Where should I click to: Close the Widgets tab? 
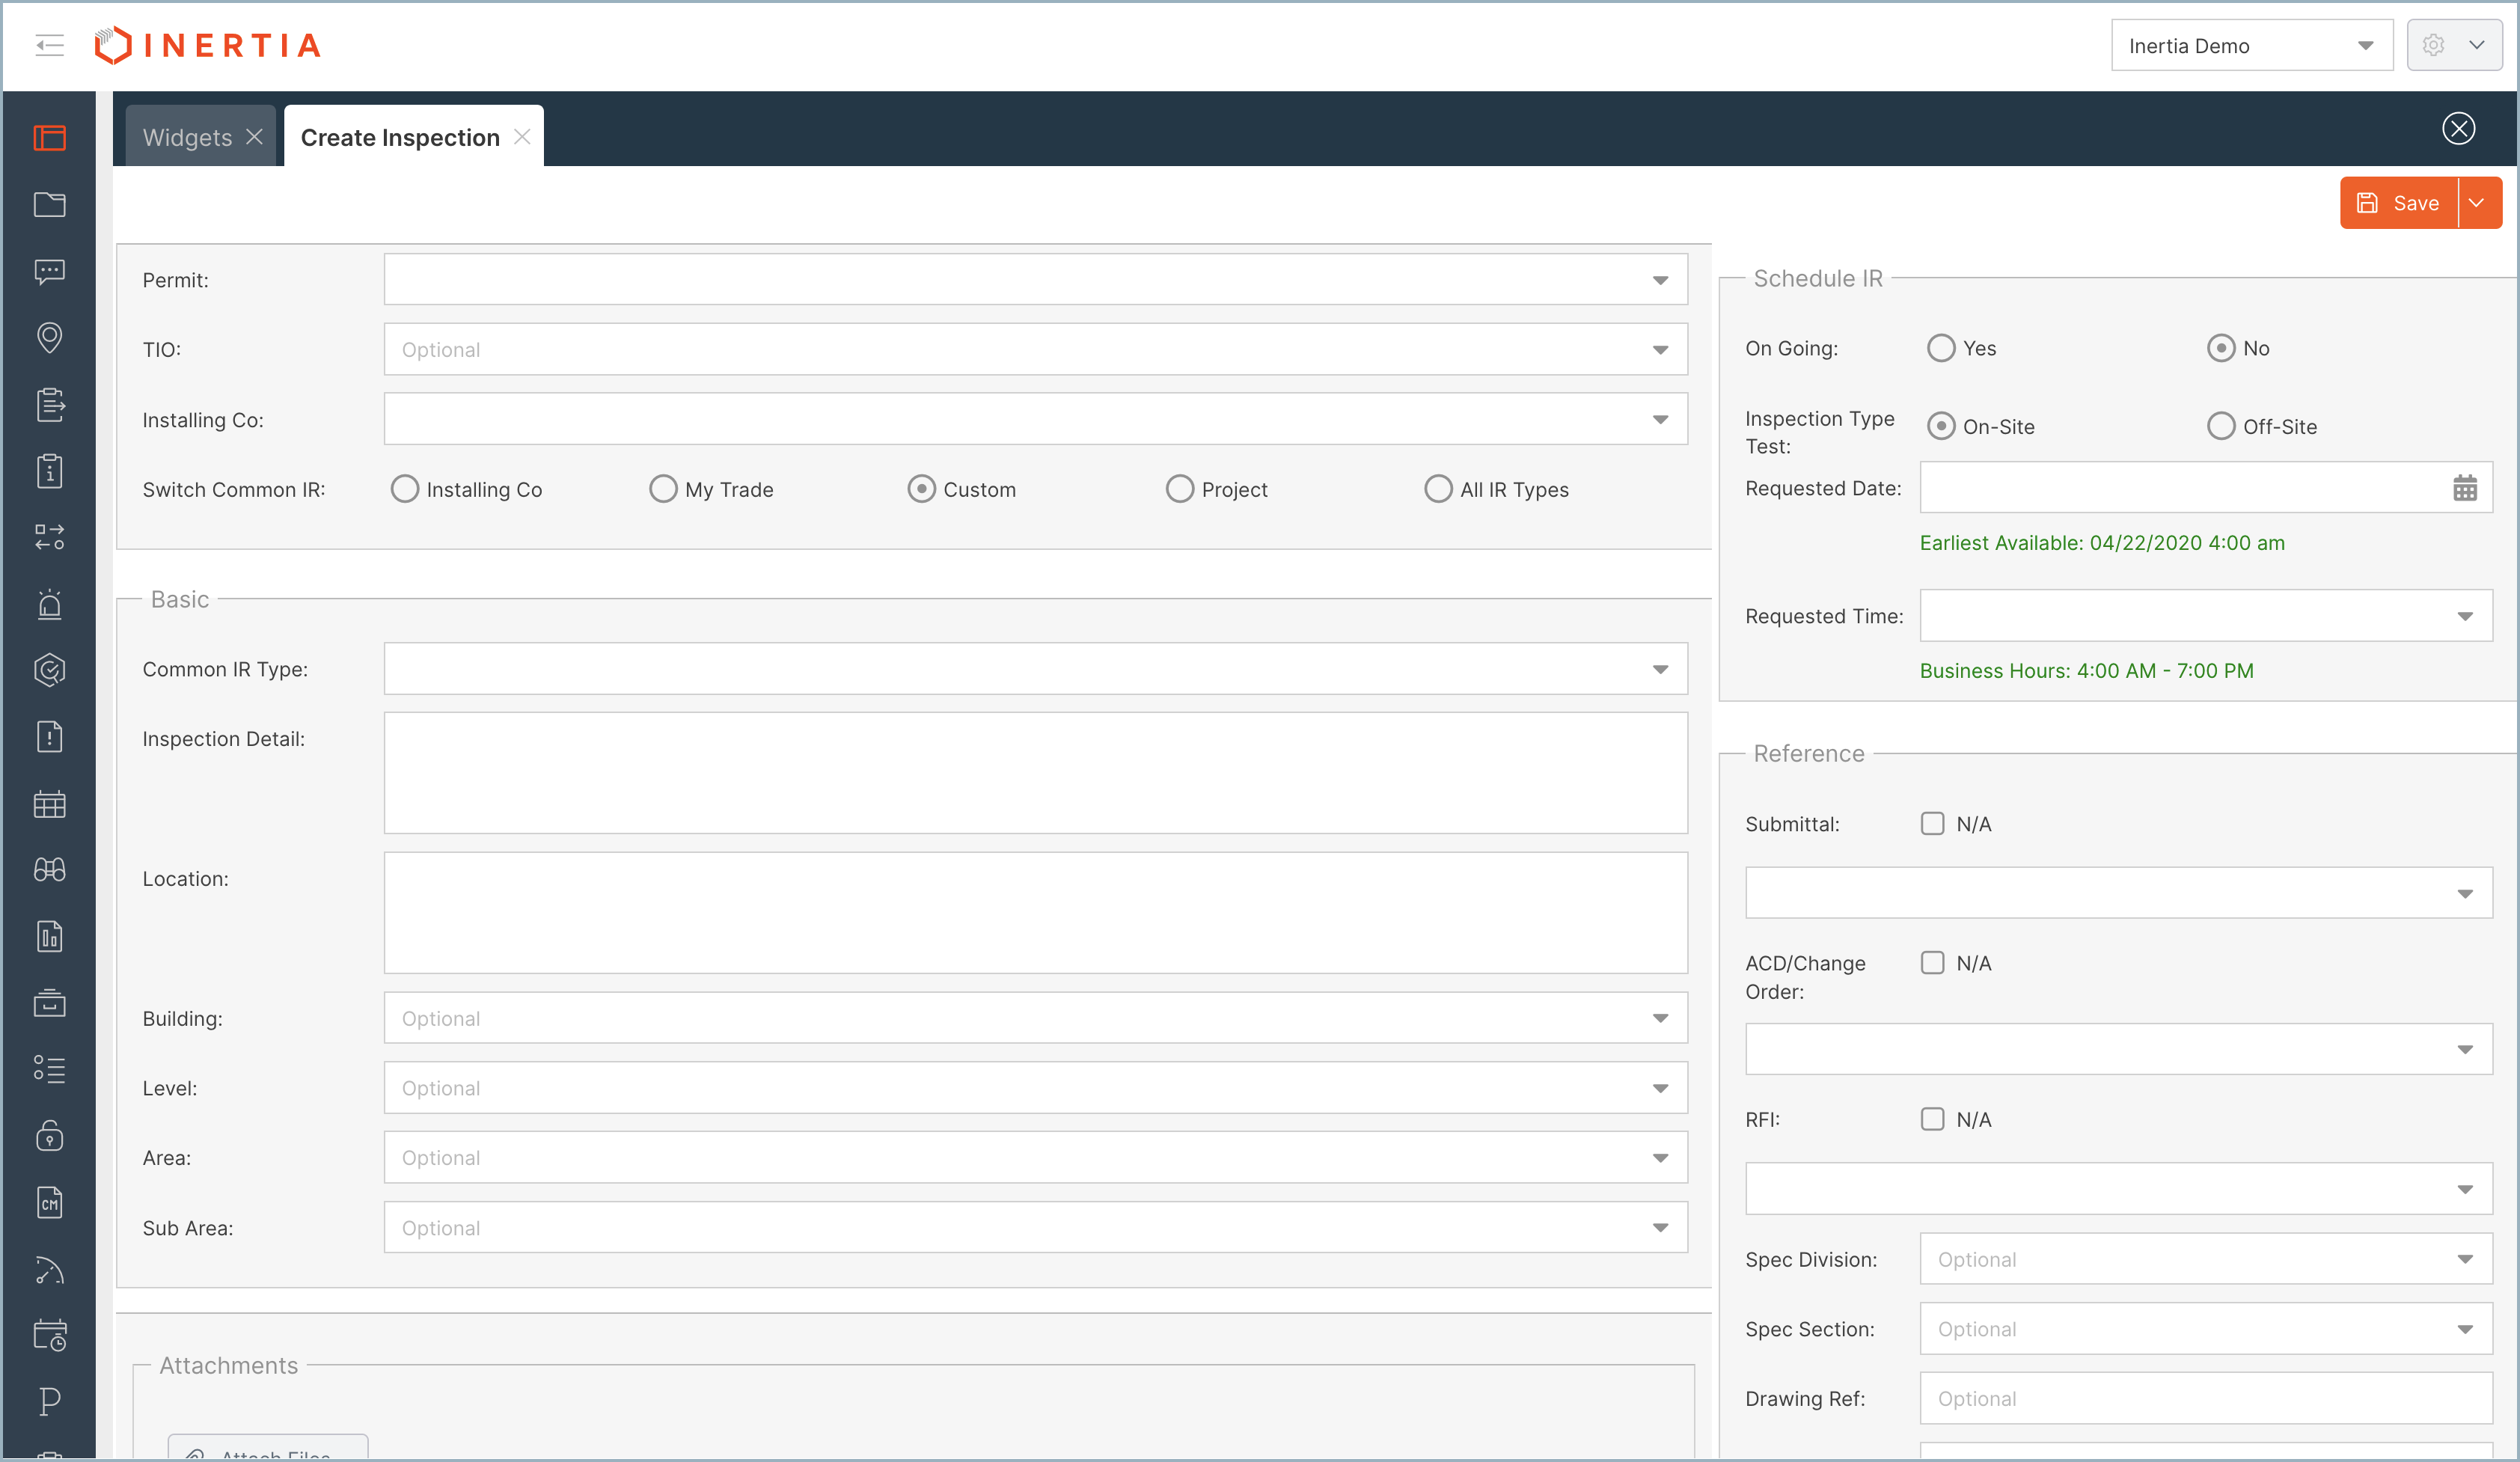[x=255, y=137]
